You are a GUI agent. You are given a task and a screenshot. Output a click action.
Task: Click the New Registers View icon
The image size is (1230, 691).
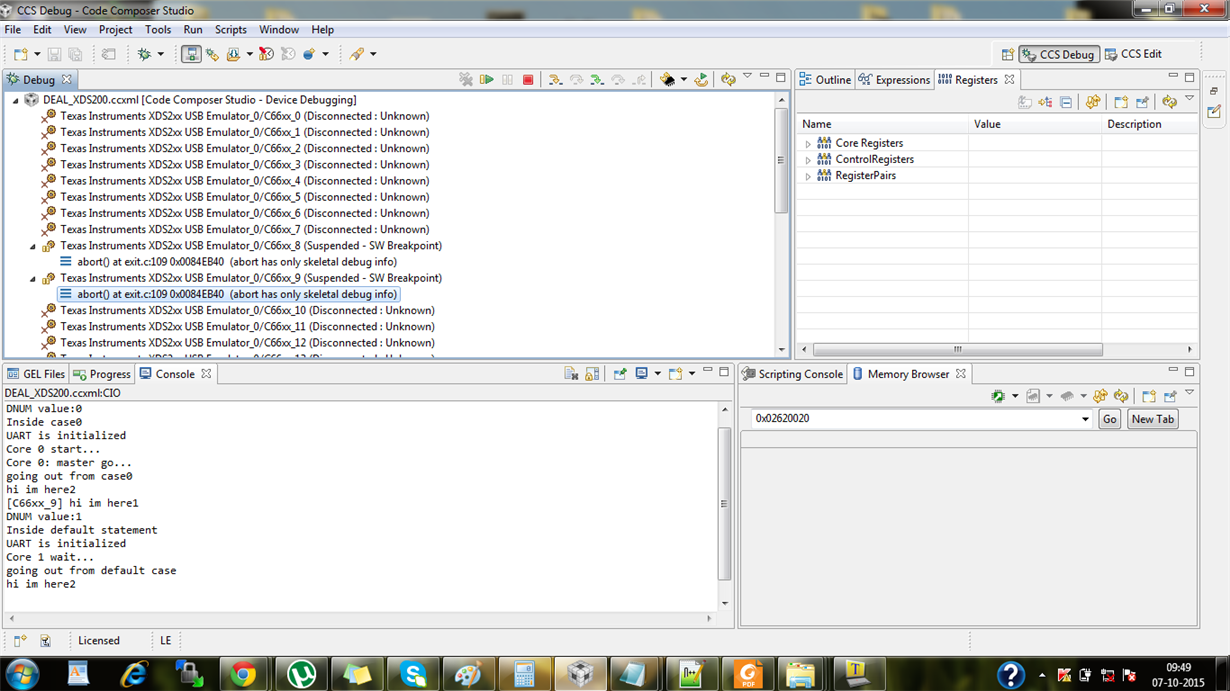pos(1121,102)
